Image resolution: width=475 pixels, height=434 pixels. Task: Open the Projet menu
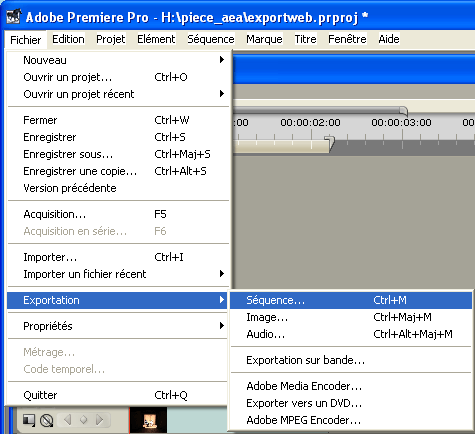pos(111,39)
